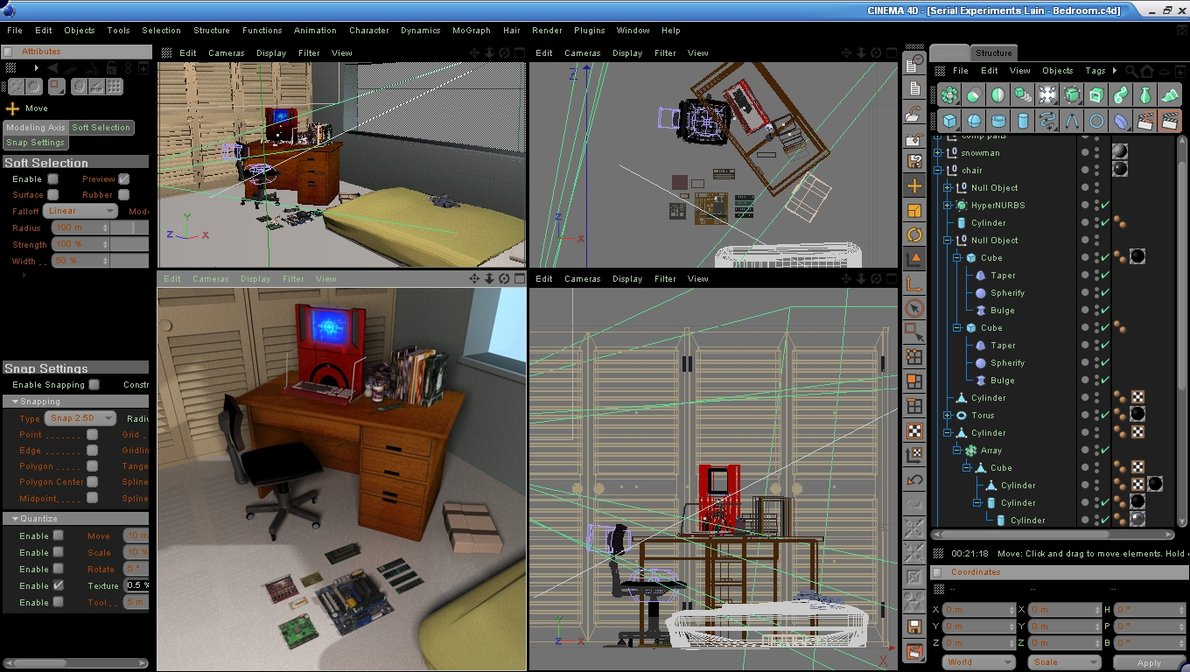Click the open file folder icon
Screen dimensions: 1190x672
pyautogui.click(x=915, y=114)
